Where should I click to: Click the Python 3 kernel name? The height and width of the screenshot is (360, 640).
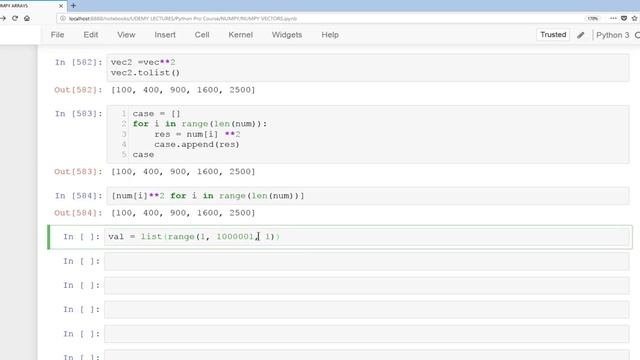coord(612,35)
